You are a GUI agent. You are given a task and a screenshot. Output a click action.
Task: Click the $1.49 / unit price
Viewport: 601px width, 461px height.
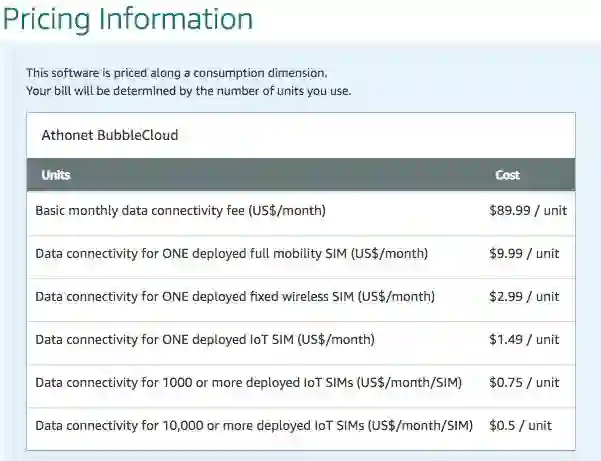(x=524, y=340)
